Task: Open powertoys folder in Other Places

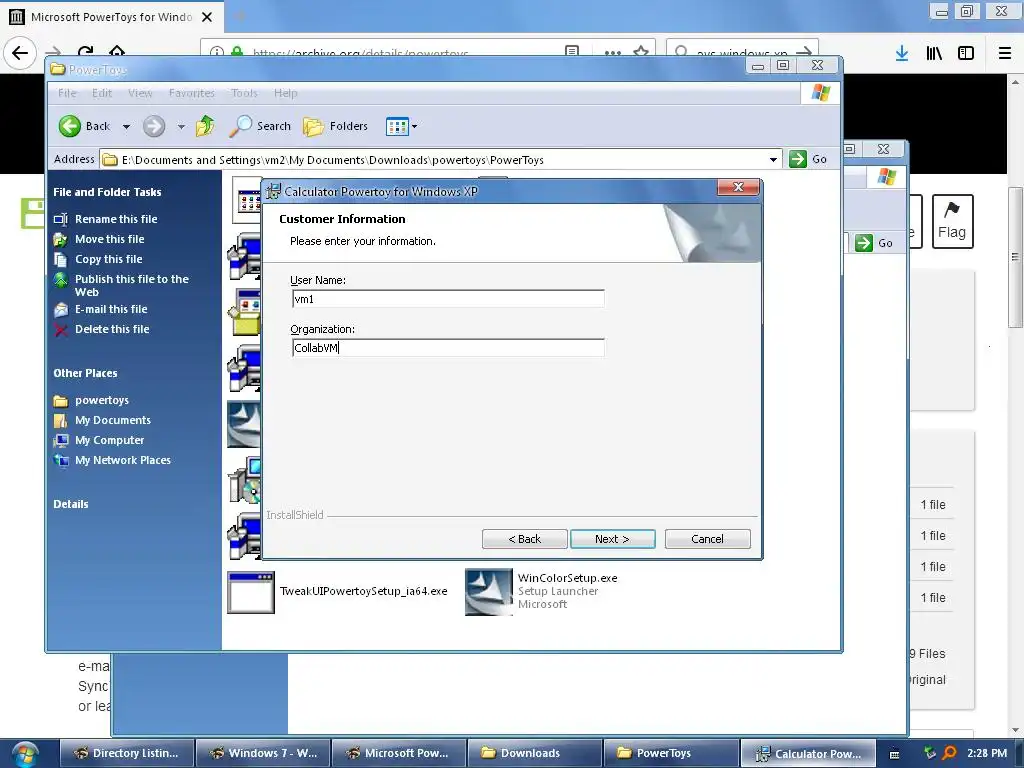Action: click(x=101, y=400)
